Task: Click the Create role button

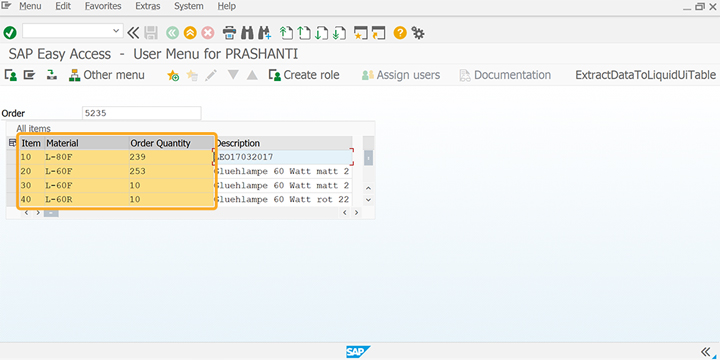Action: tap(304, 75)
